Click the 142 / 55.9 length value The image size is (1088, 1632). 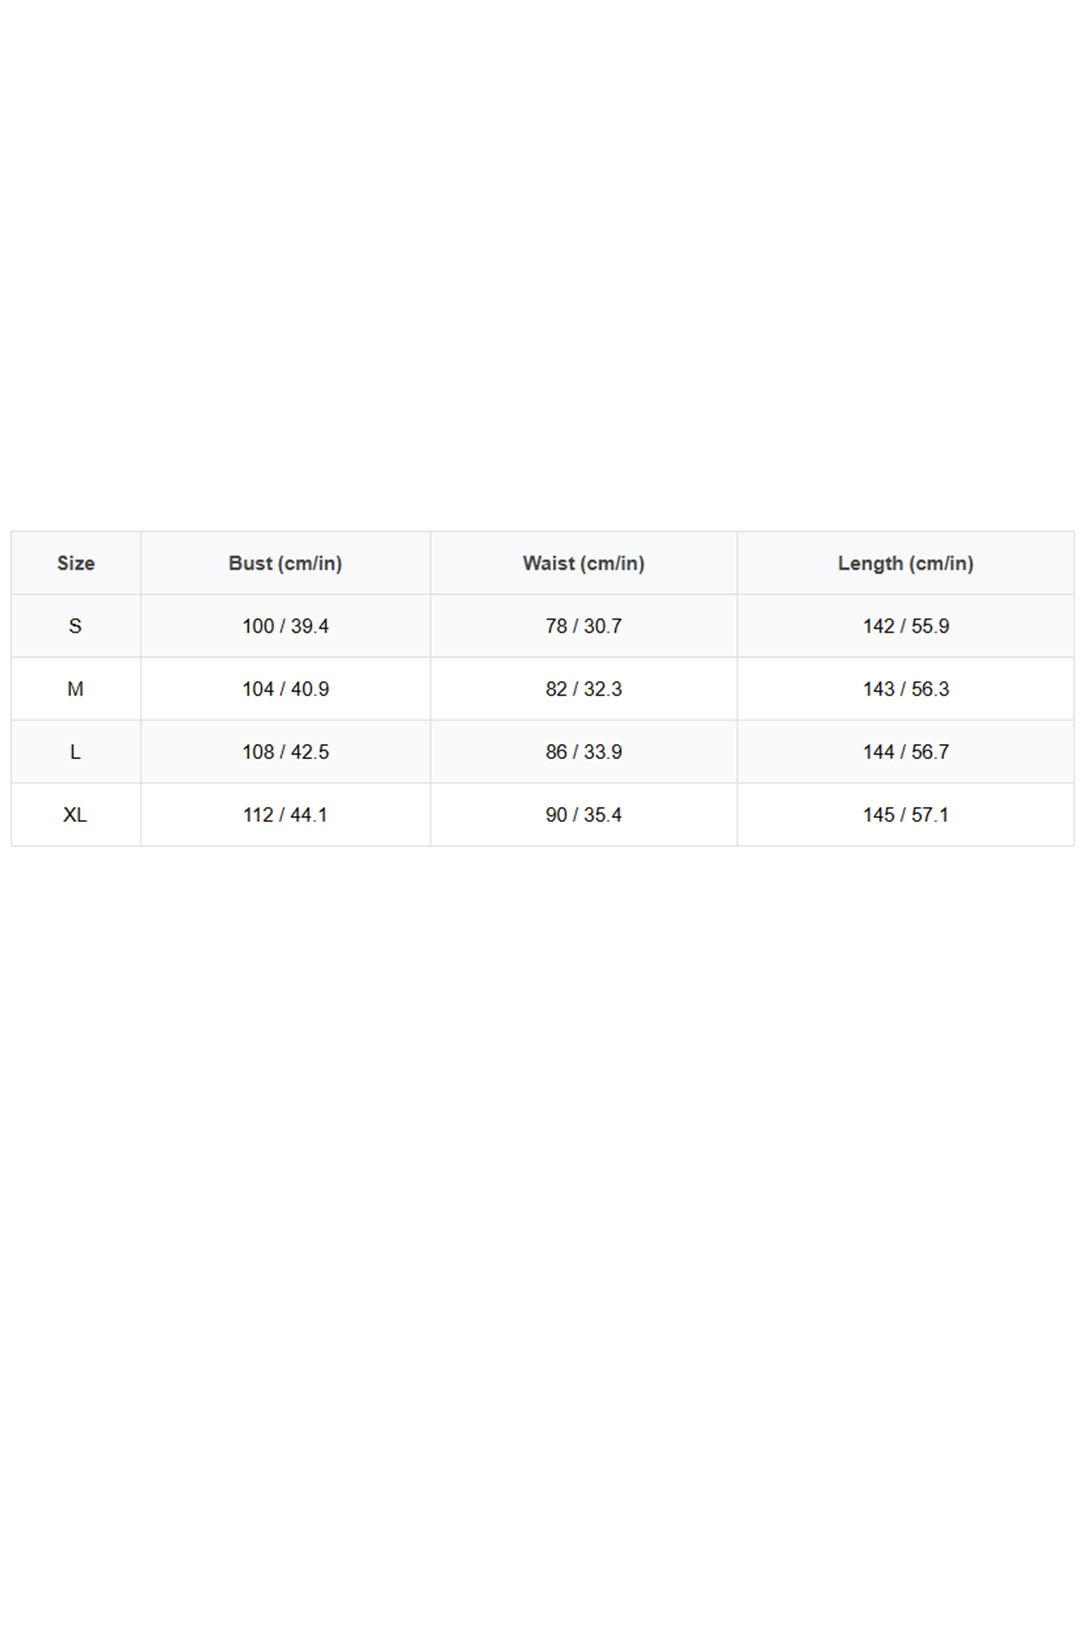tap(906, 626)
